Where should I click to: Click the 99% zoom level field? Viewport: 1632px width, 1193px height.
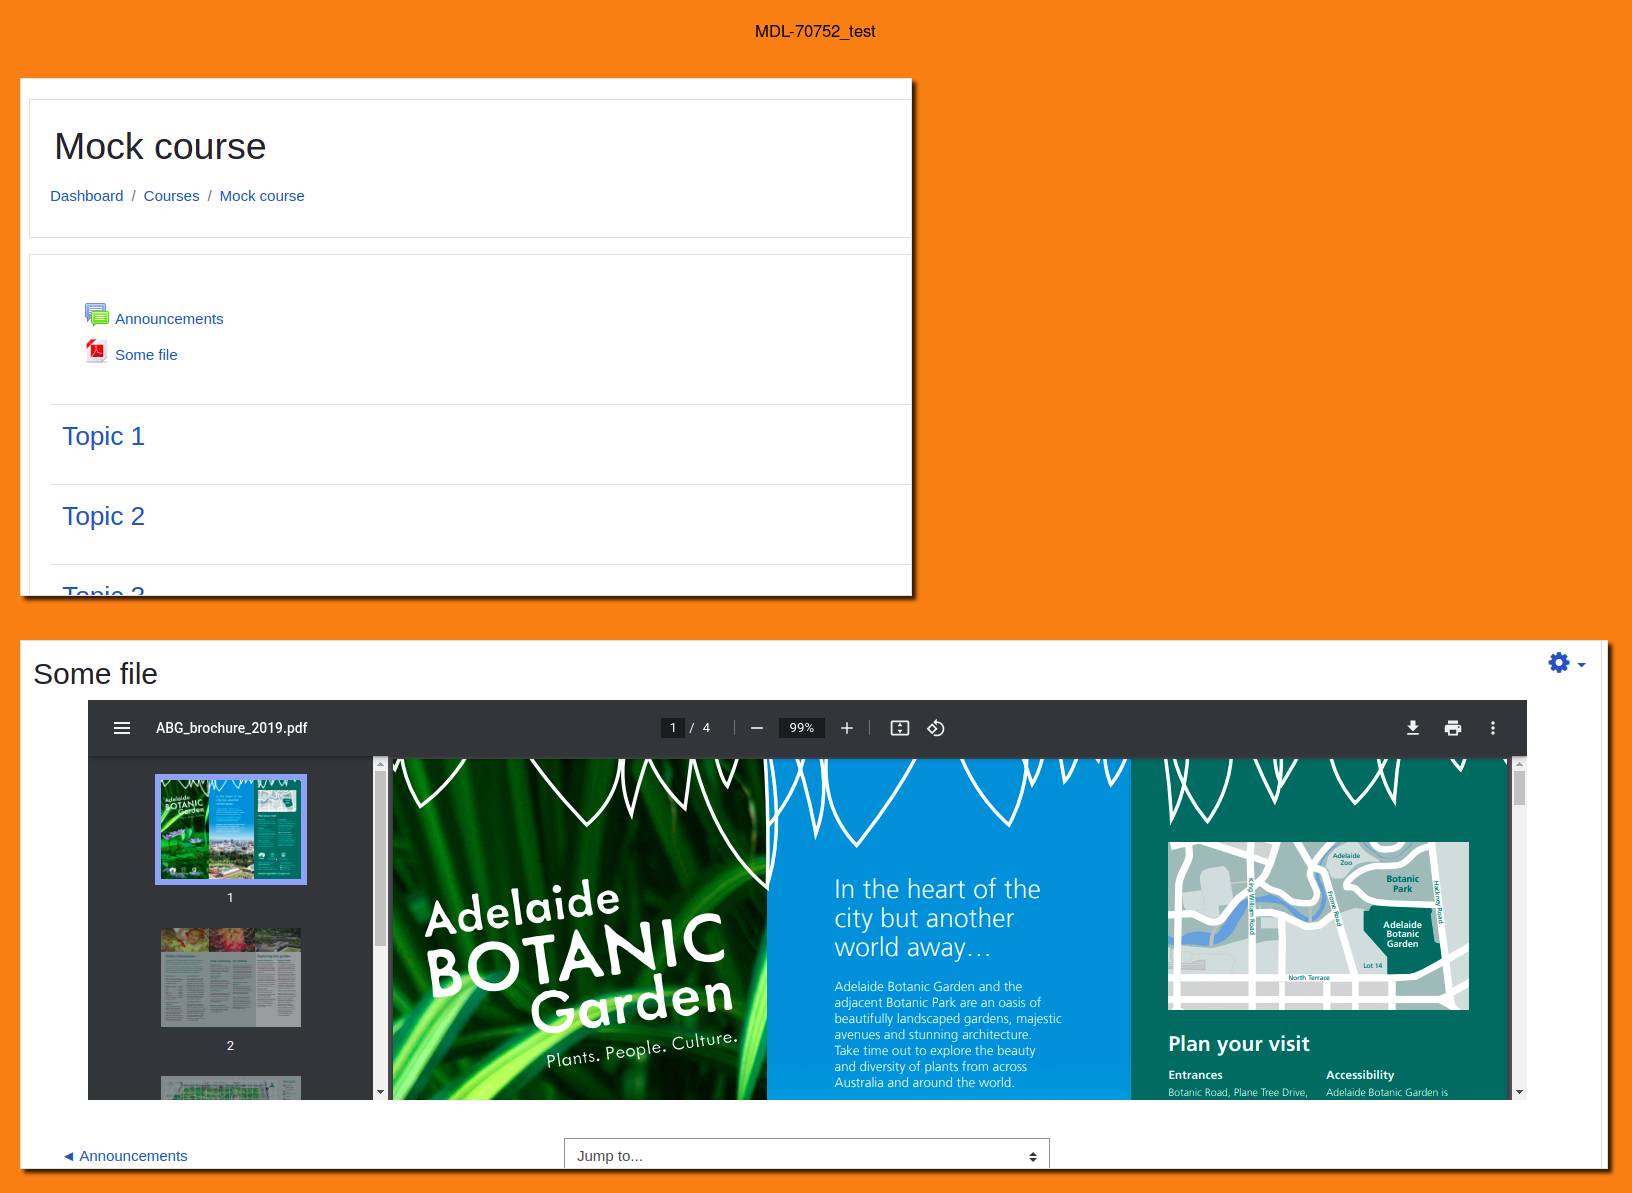click(802, 728)
